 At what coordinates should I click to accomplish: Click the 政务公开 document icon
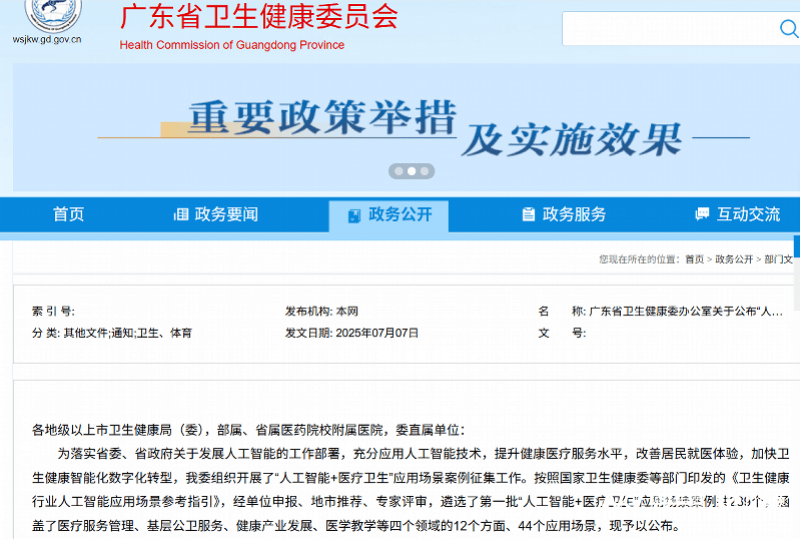click(354, 215)
